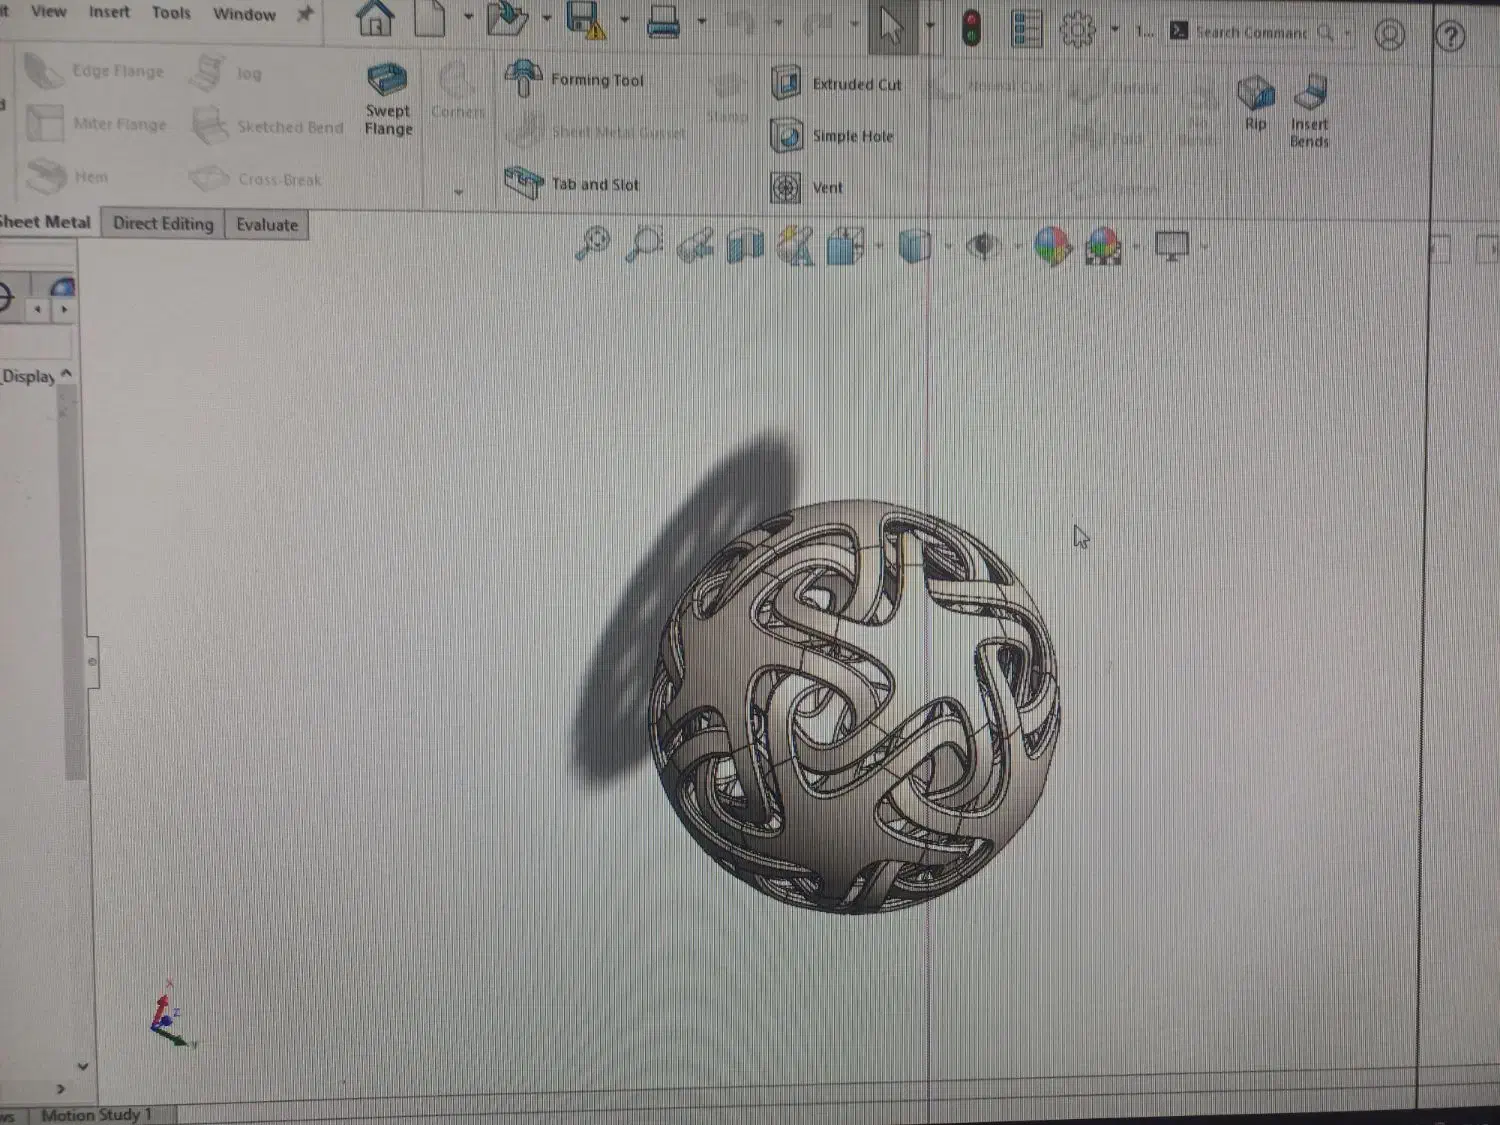Toggle the pin icon on the CommandManager
This screenshot has width=1500, height=1125.
[305, 14]
